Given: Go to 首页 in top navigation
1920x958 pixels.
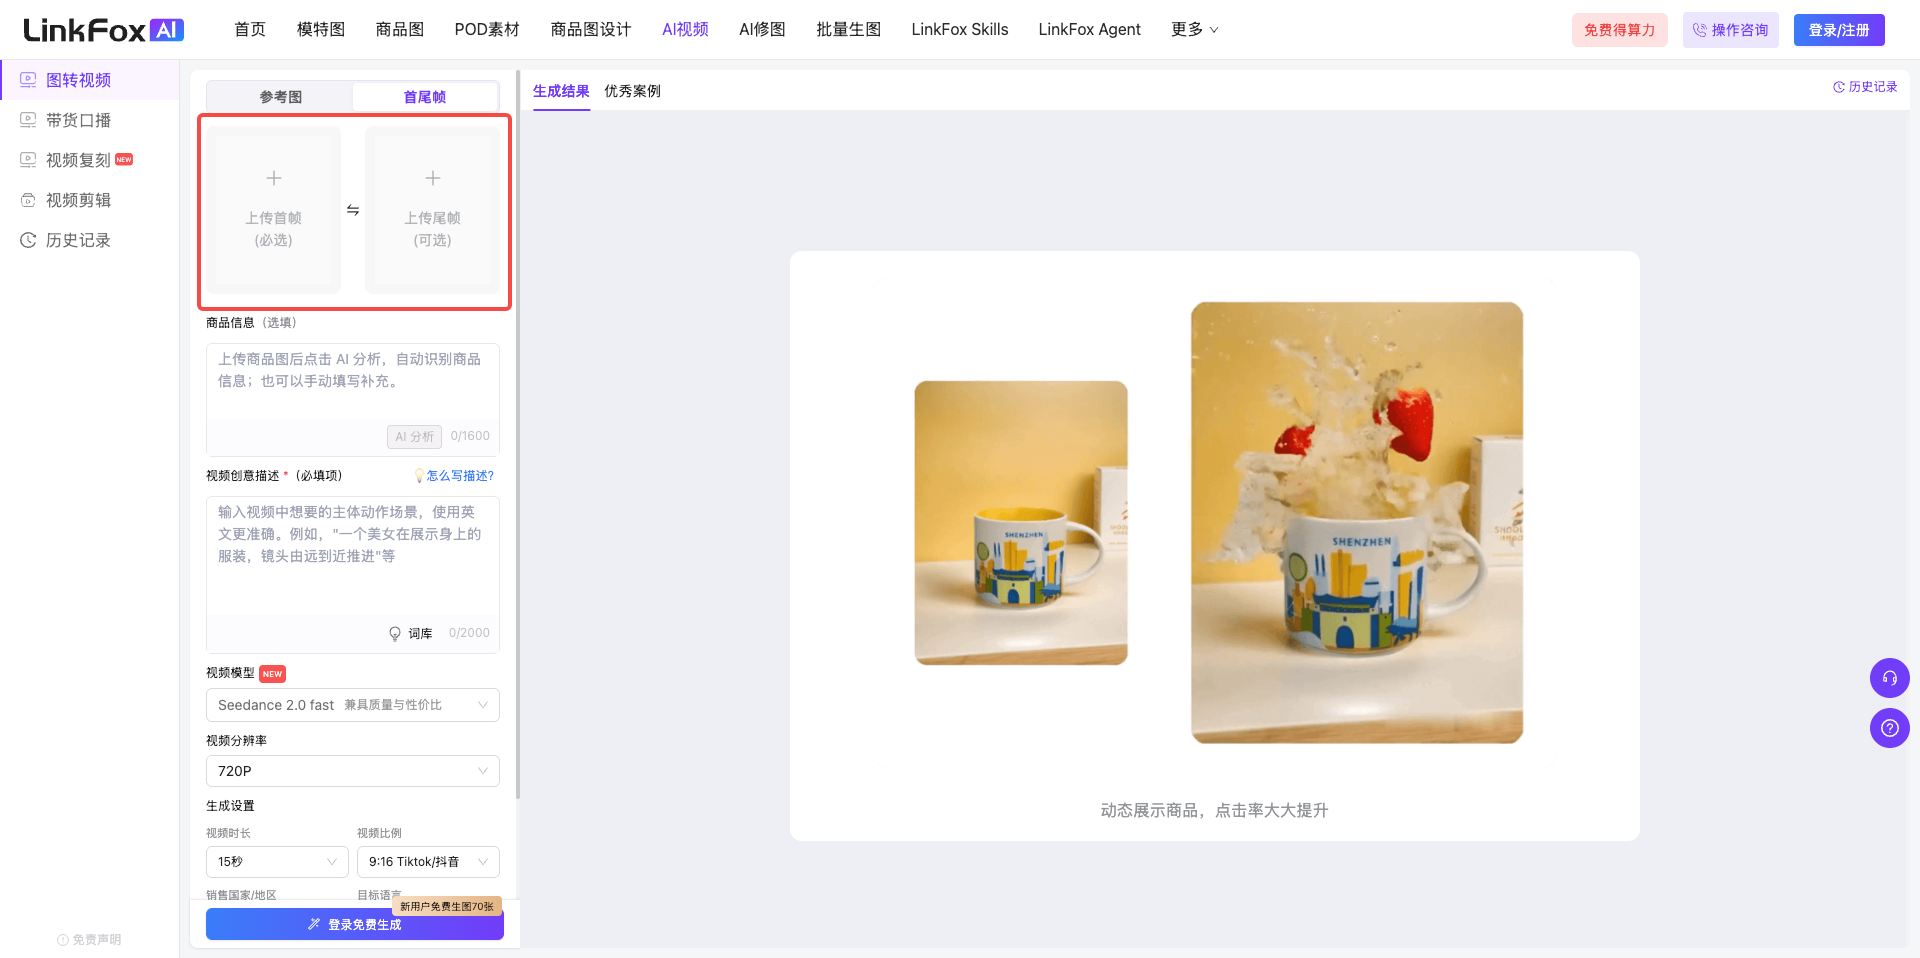Looking at the screenshot, I should [x=250, y=30].
